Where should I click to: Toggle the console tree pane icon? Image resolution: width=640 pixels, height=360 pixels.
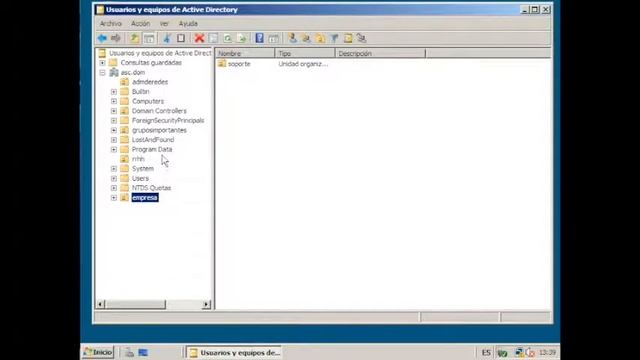[149, 39]
